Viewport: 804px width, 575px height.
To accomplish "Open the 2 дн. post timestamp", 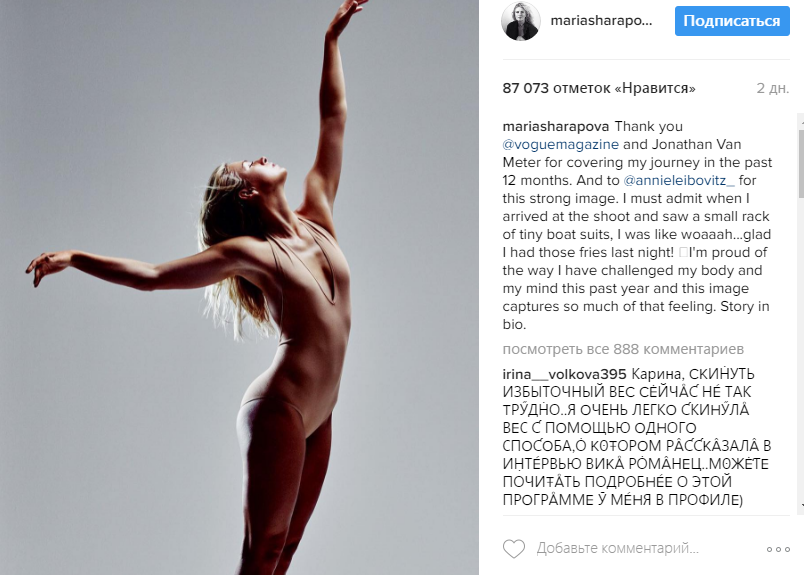I will click(x=773, y=88).
